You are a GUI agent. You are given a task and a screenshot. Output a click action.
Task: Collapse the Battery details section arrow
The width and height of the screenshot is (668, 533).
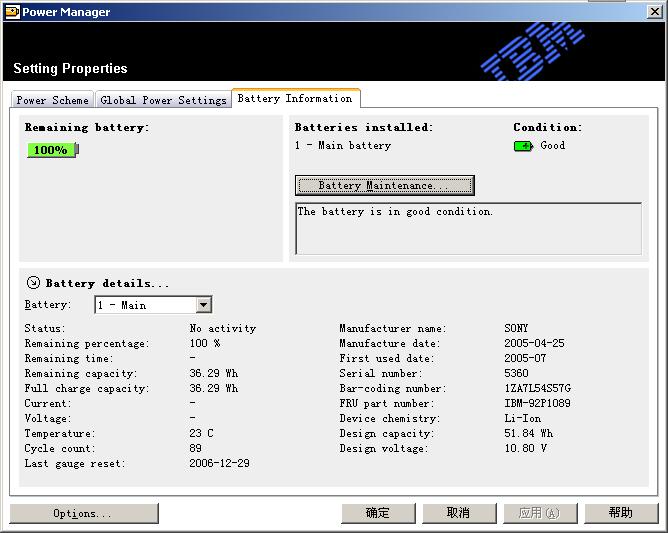(33, 283)
